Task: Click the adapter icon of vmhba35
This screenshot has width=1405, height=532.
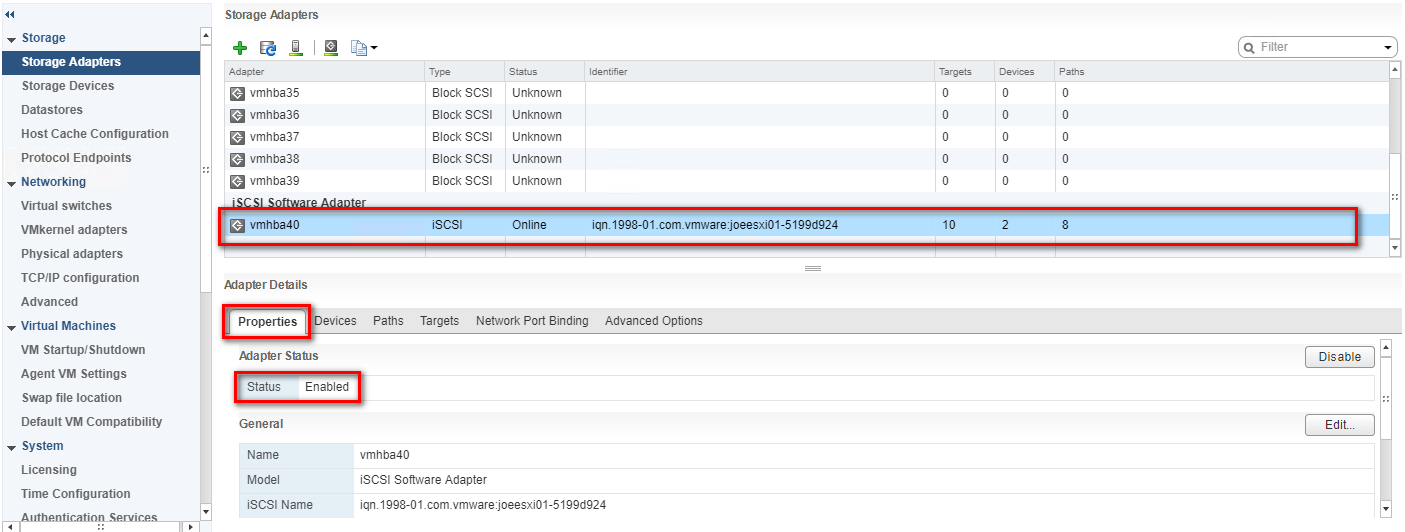Action: [x=237, y=93]
